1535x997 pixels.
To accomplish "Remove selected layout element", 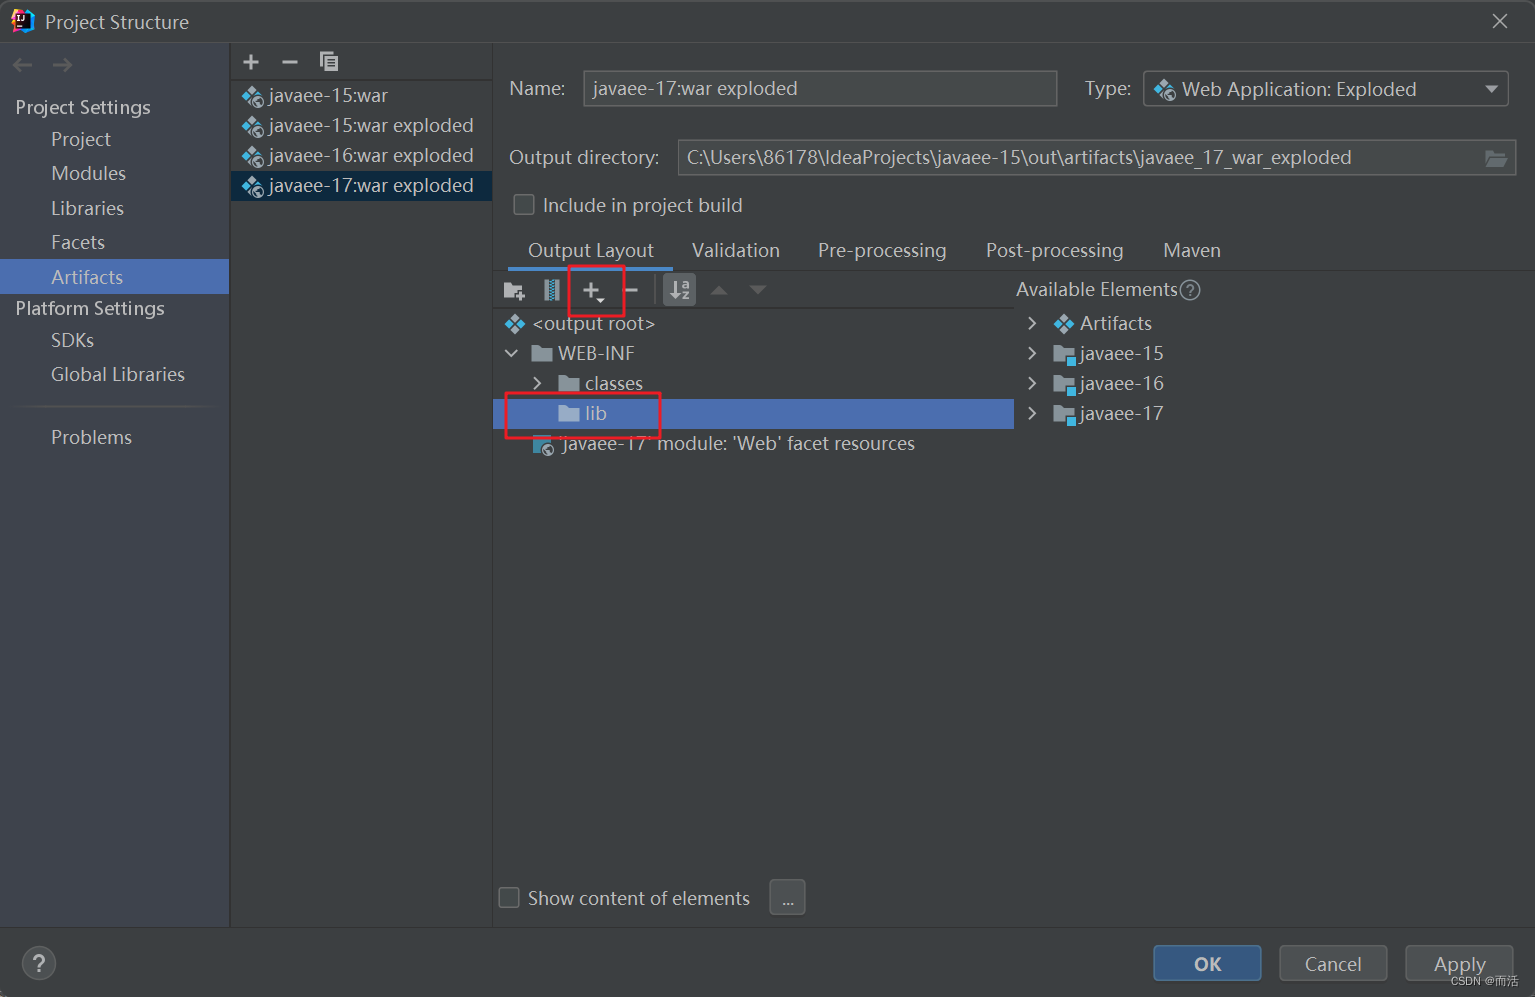I will click(x=631, y=291).
